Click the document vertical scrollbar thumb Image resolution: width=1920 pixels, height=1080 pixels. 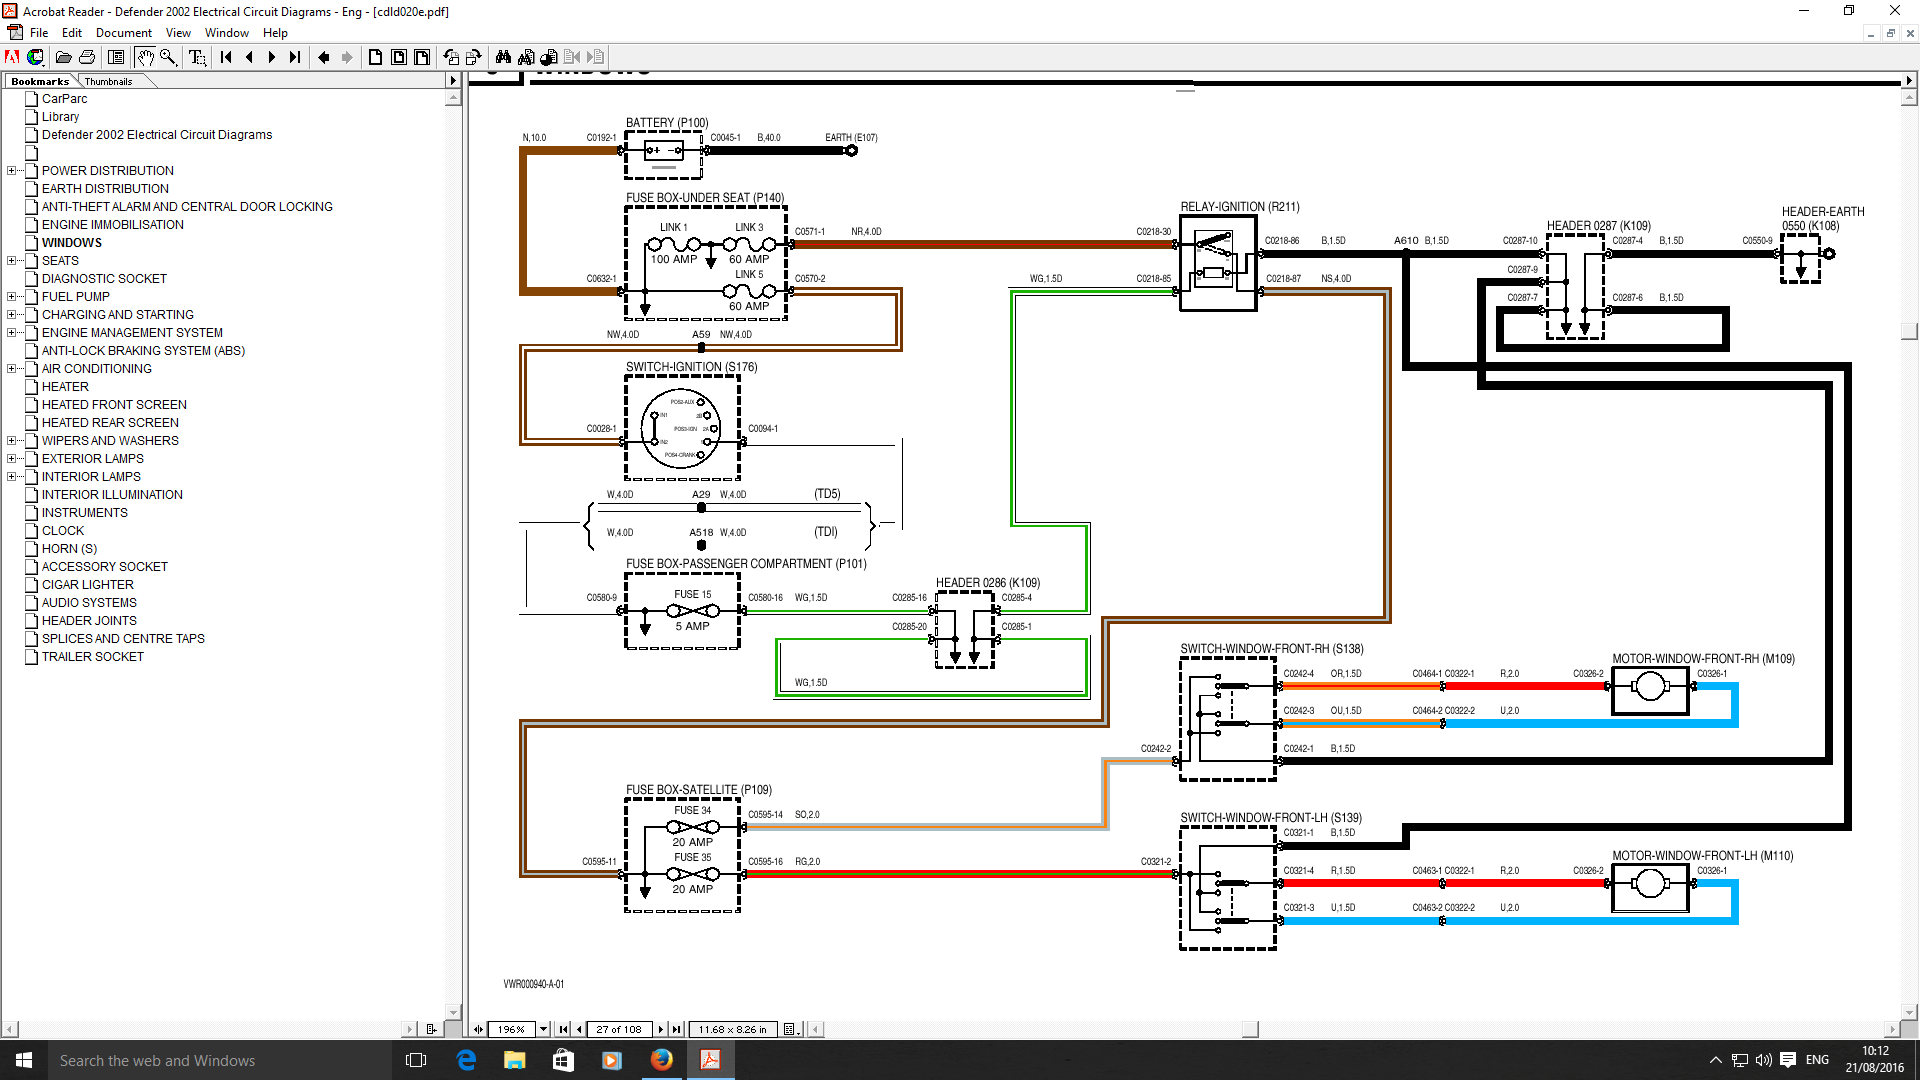(x=1909, y=331)
